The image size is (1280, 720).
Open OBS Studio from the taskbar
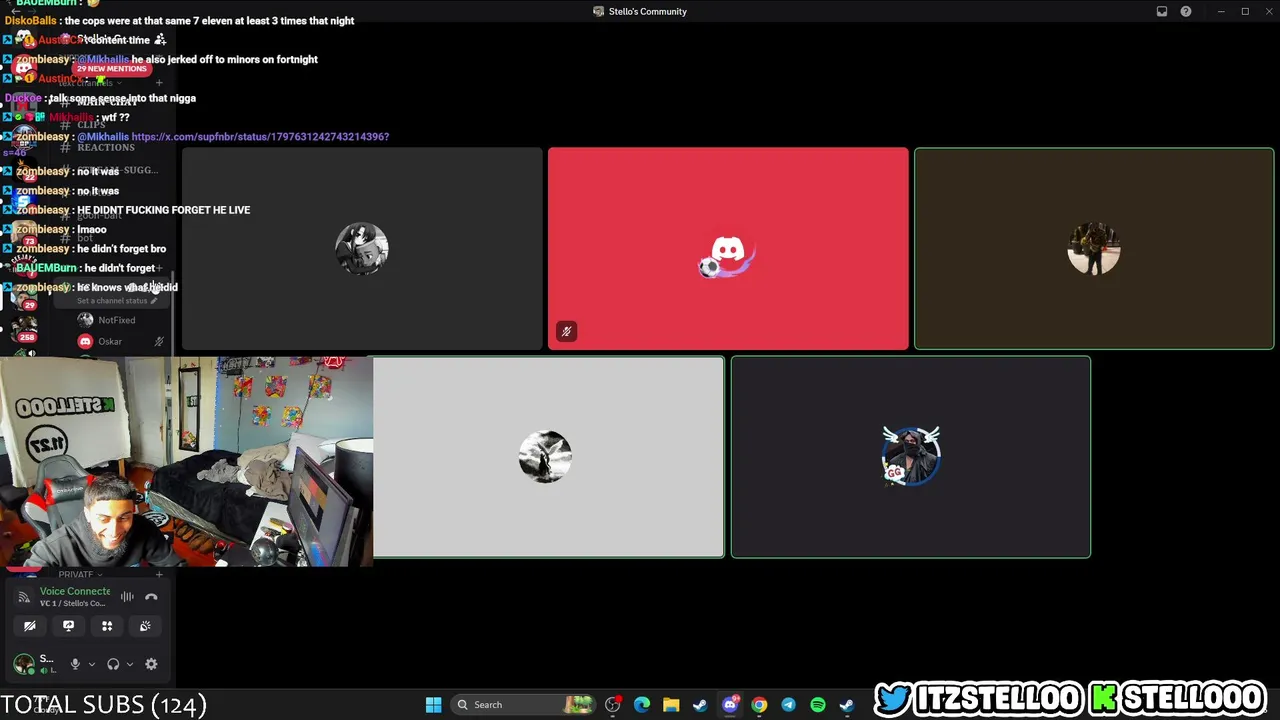pos(613,705)
